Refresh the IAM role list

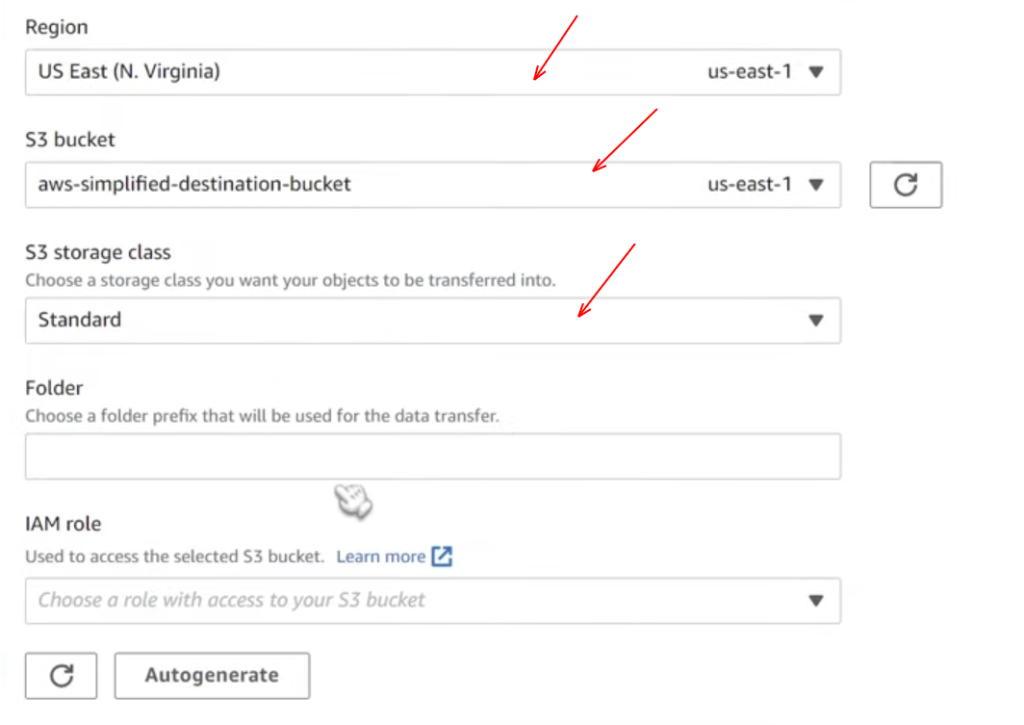61,676
